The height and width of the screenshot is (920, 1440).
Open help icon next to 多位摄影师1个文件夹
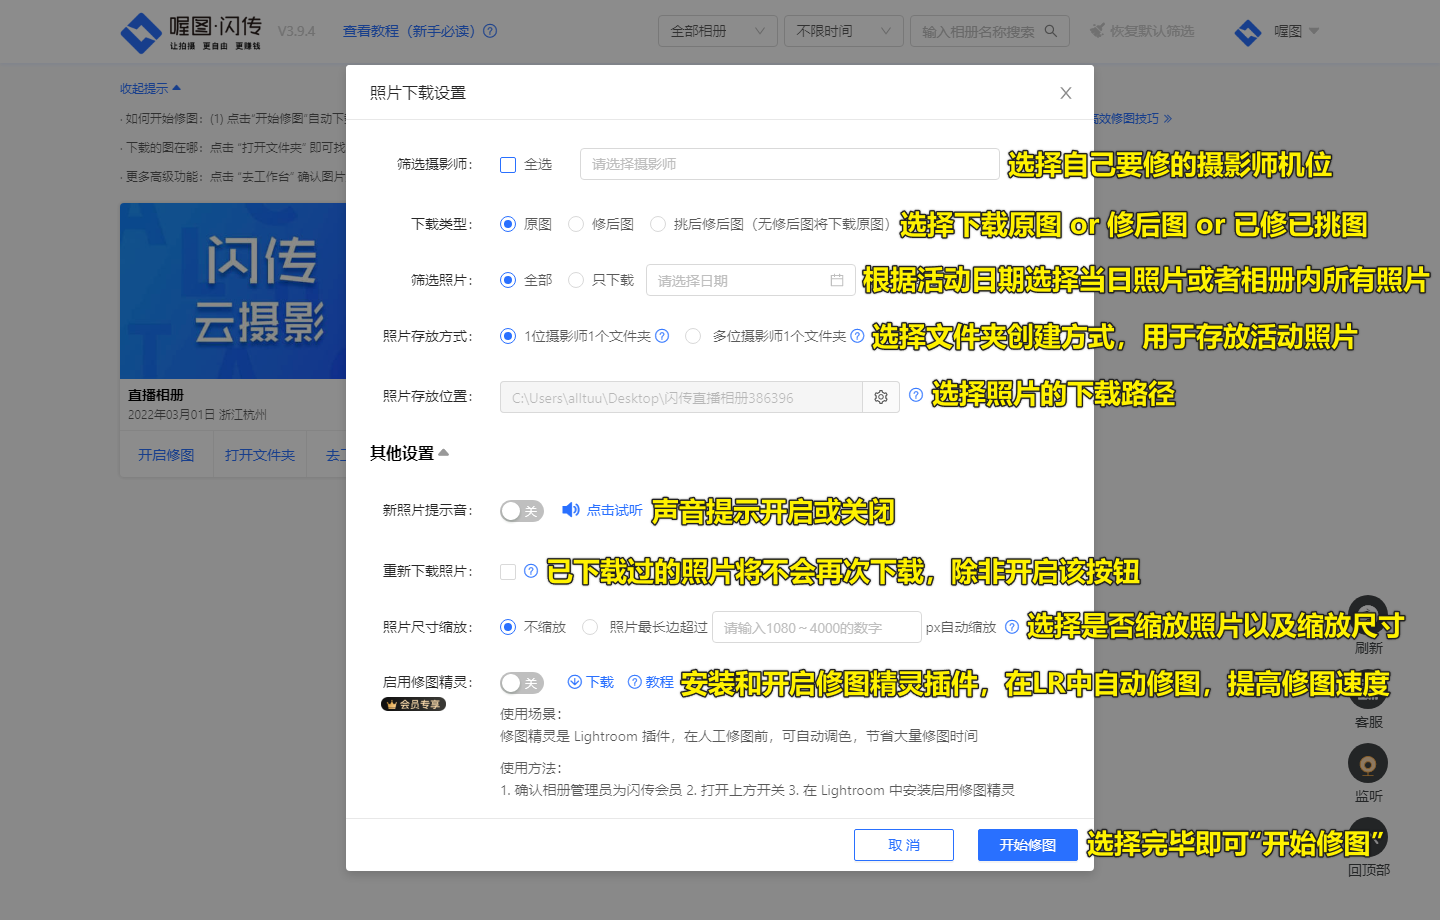857,336
